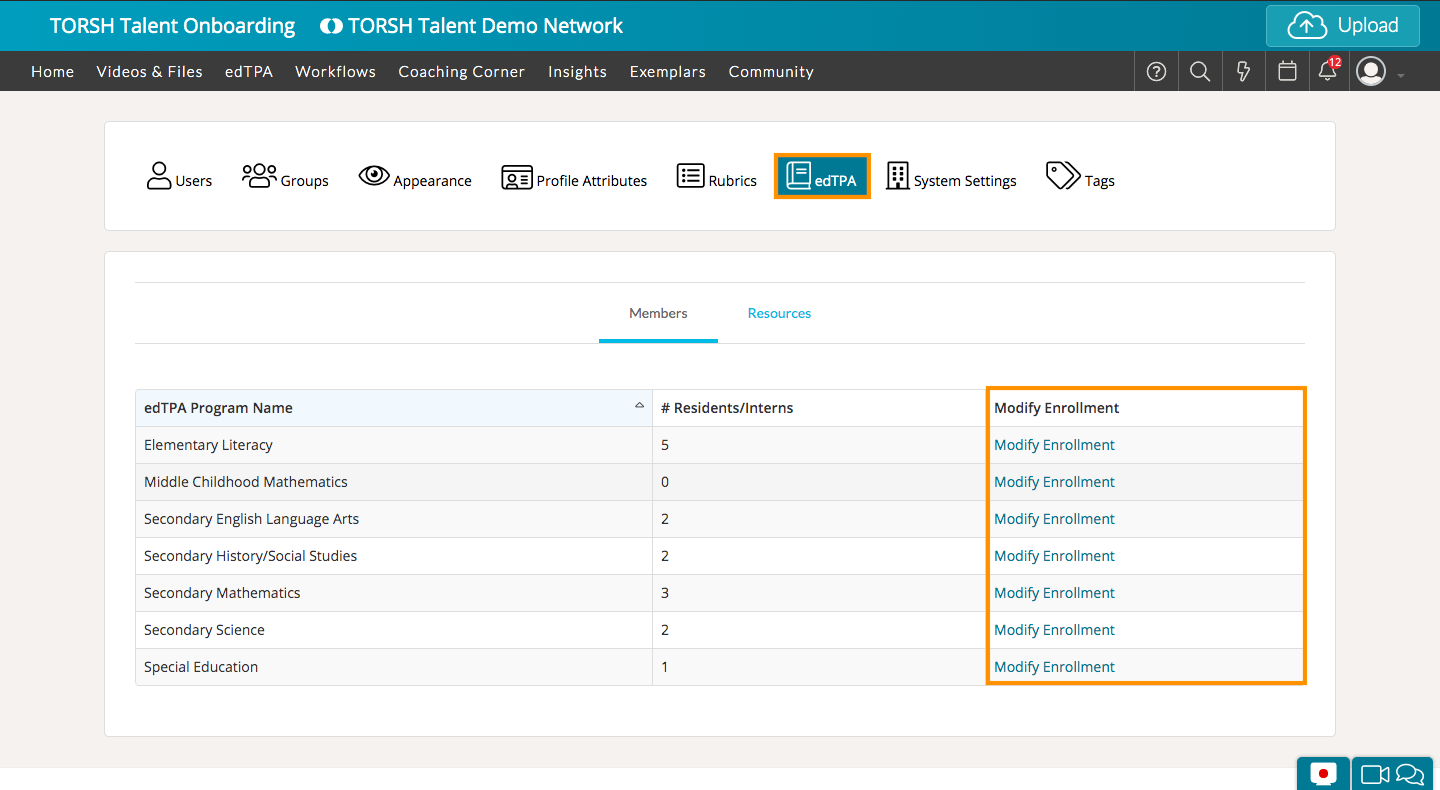Open the user profile avatar icon
The height and width of the screenshot is (790, 1440).
click(1371, 71)
